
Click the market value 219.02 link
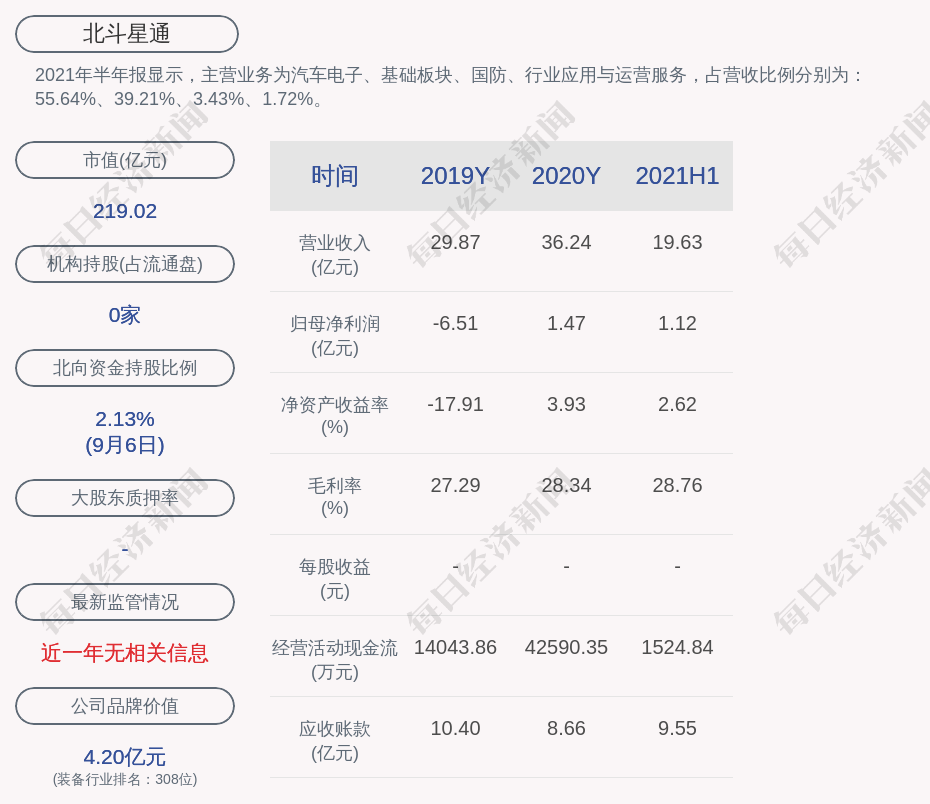(x=124, y=211)
